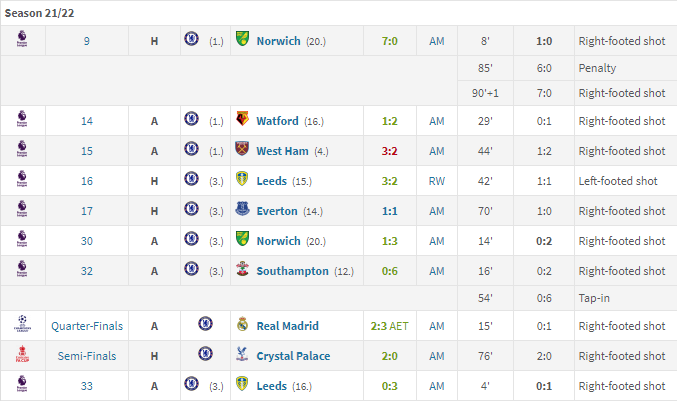Select the Quarter-Finals round link

click(87, 326)
